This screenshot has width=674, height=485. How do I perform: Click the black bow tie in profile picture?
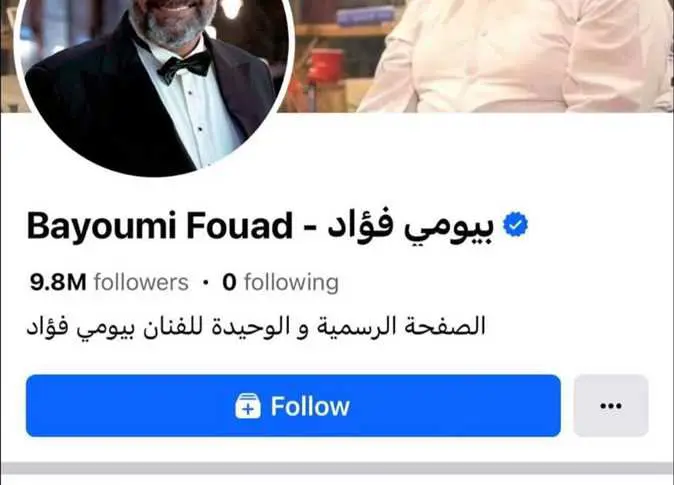click(184, 67)
